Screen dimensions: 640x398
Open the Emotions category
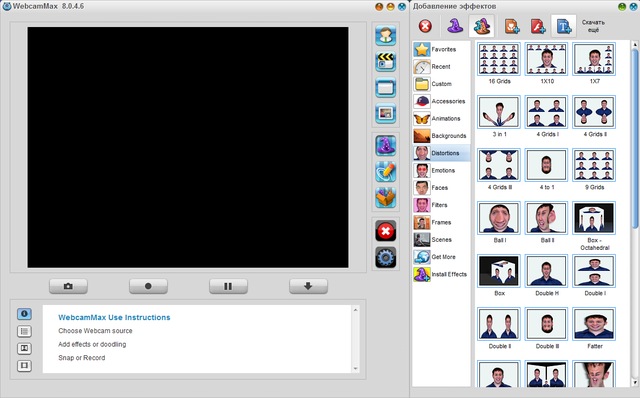pyautogui.click(x=441, y=170)
